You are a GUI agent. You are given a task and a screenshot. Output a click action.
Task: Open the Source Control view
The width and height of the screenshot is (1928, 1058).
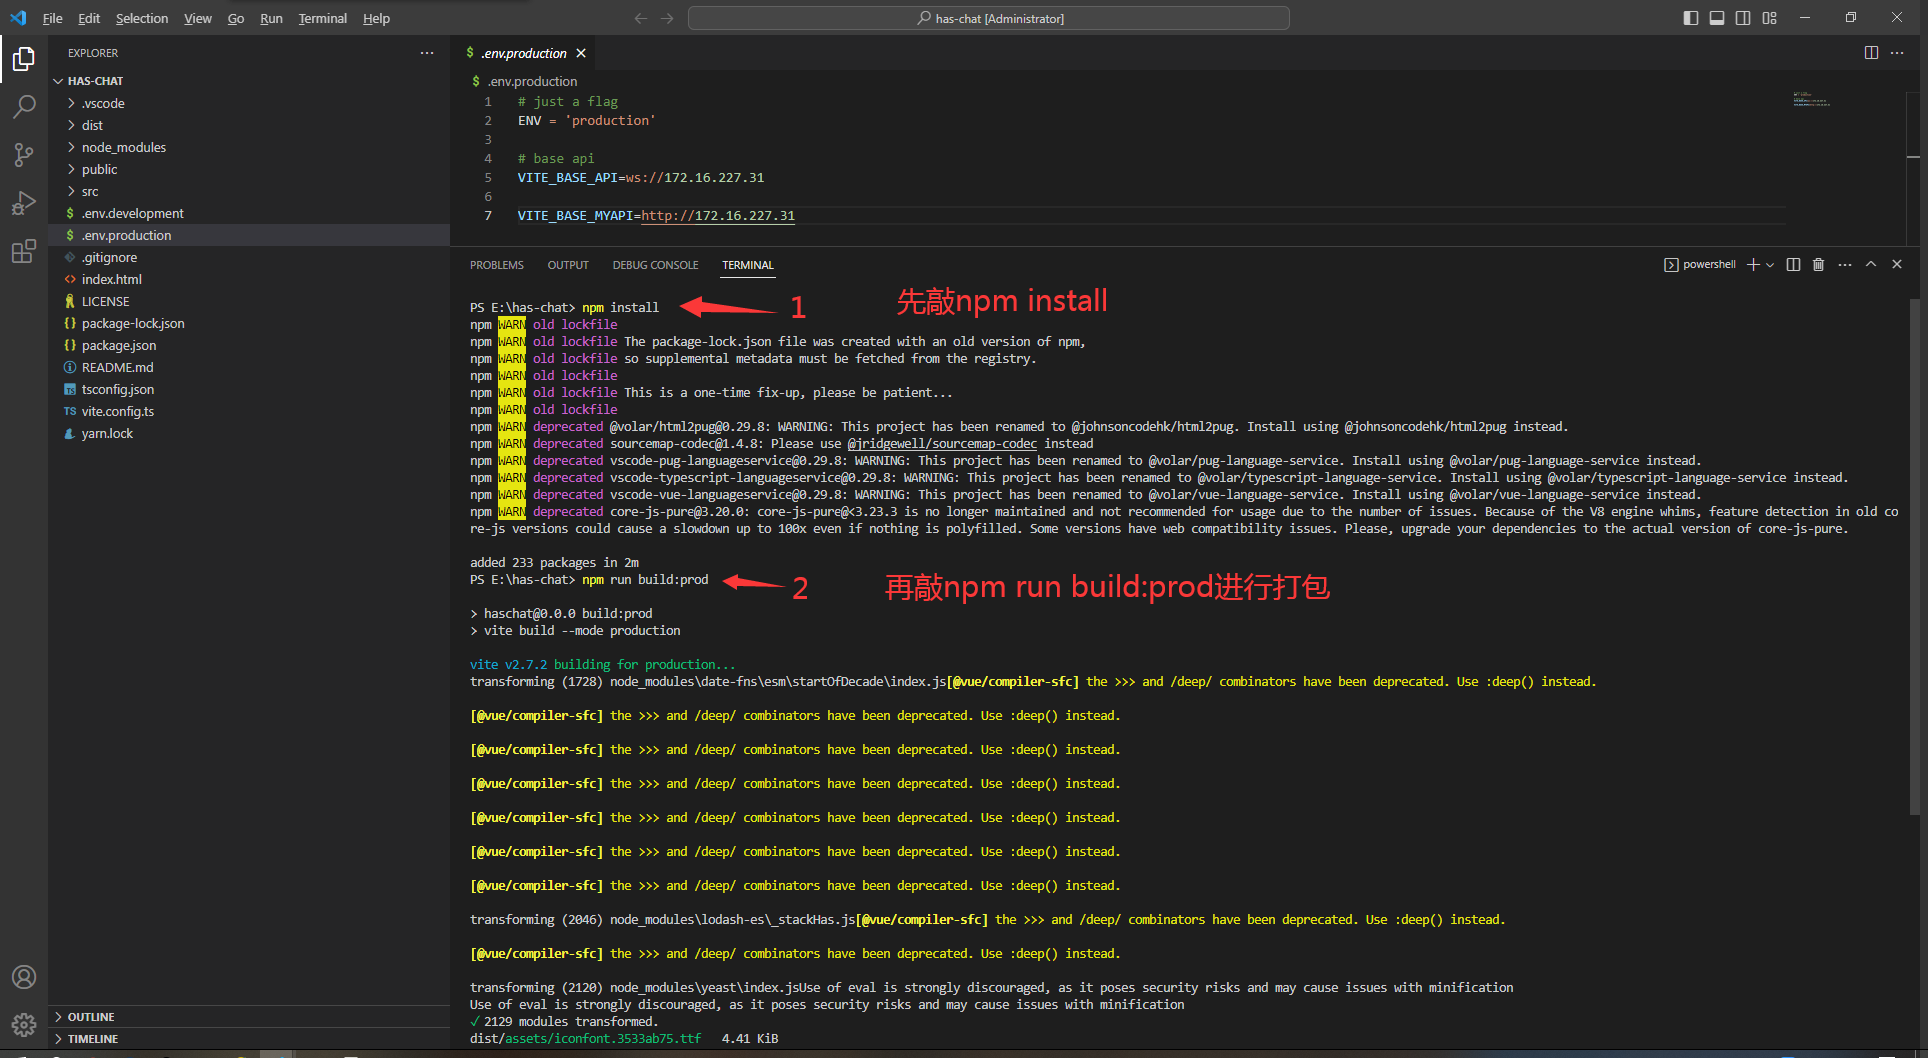(x=24, y=154)
